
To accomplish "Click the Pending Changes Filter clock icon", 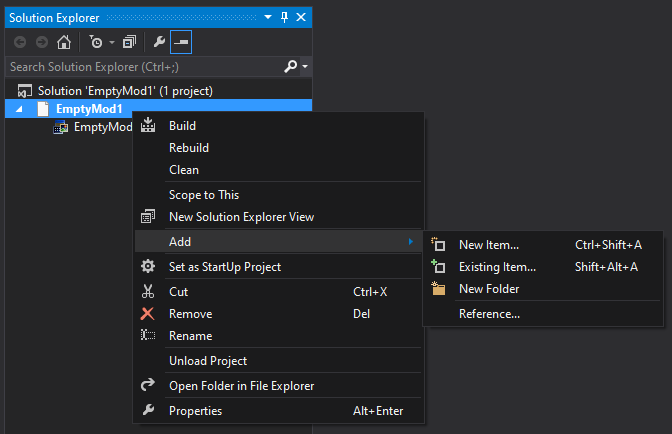I will [95, 42].
